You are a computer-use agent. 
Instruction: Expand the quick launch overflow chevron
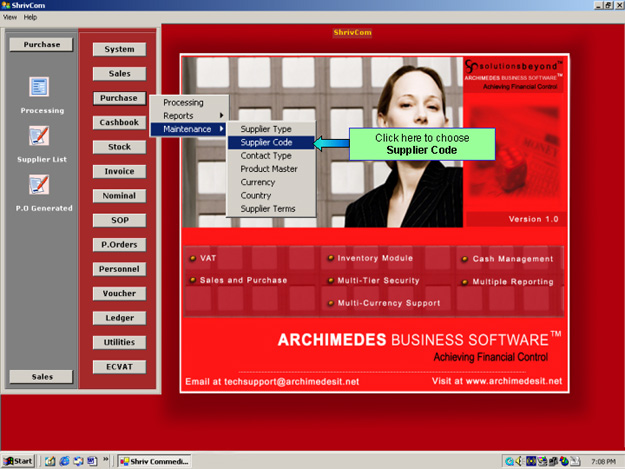coord(107,461)
